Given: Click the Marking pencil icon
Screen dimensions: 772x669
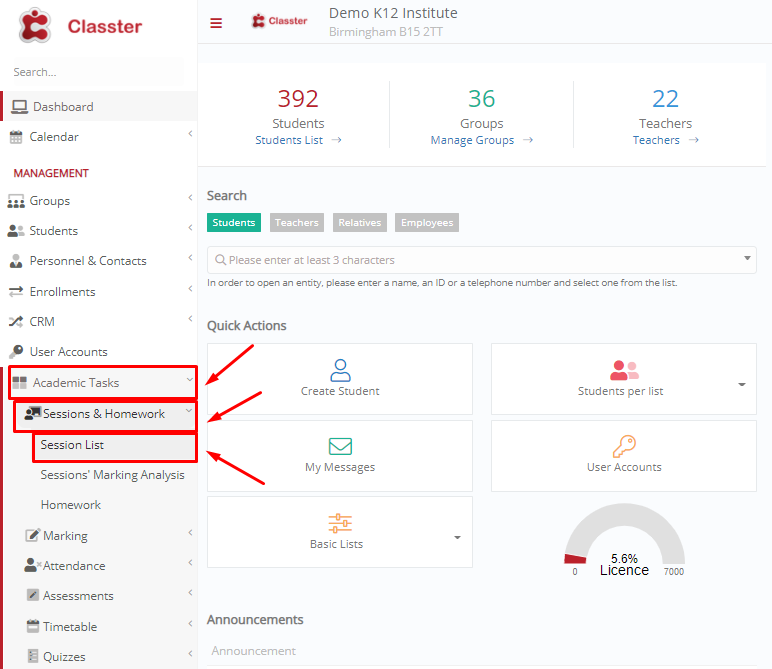Looking at the screenshot, I should [32, 535].
